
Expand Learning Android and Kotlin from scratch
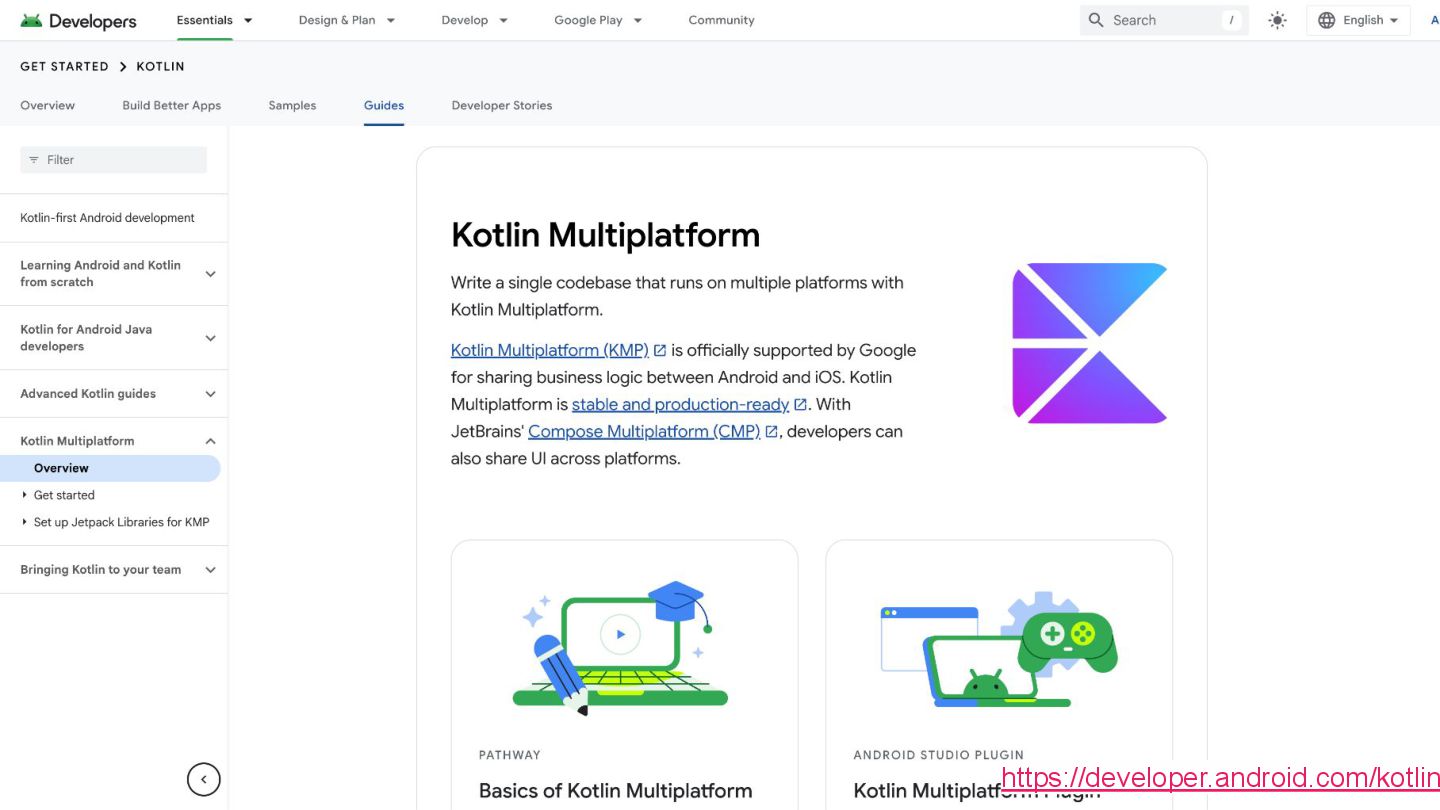pyautogui.click(x=210, y=274)
